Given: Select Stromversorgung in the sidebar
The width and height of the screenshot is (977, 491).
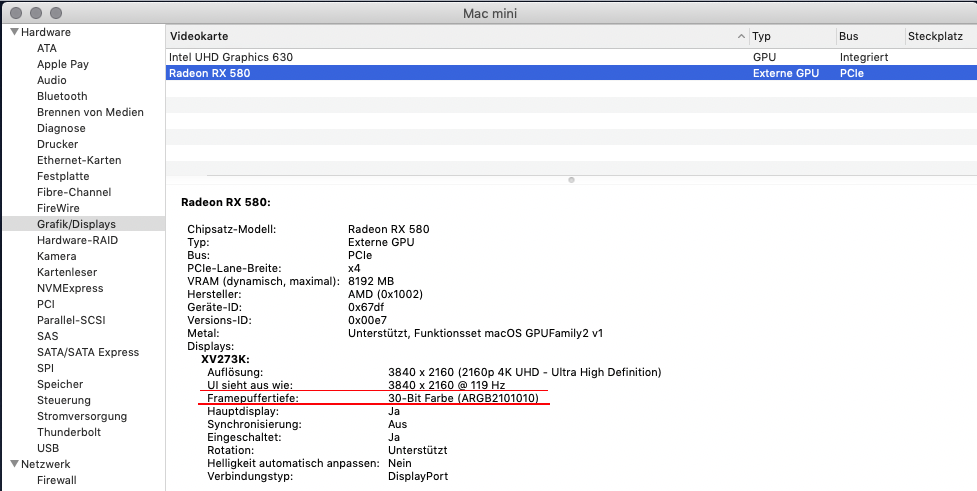Looking at the screenshot, I should pyautogui.click(x=82, y=416).
